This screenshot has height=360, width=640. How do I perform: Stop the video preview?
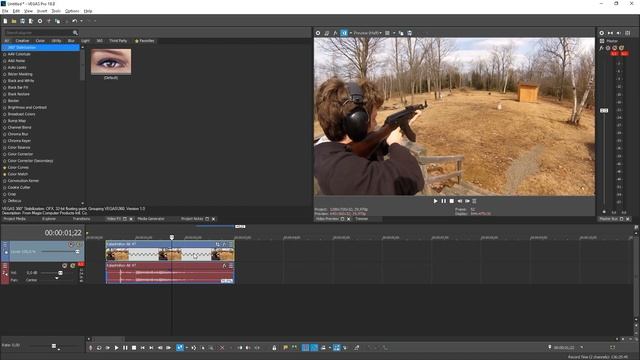[452, 201]
